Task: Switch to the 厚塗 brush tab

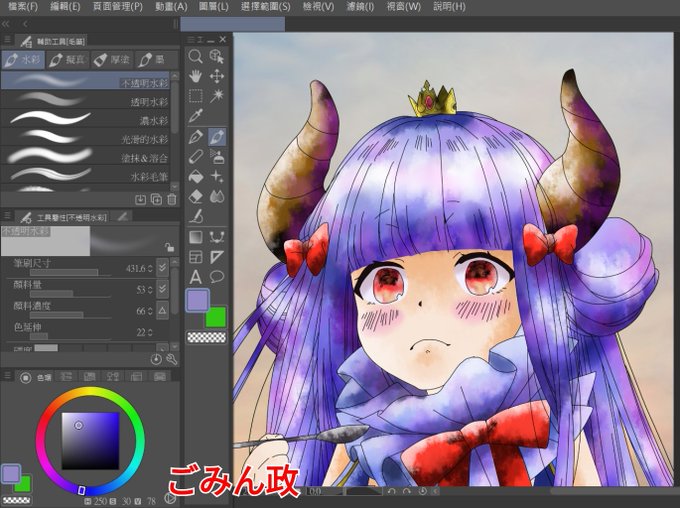Action: (112, 59)
